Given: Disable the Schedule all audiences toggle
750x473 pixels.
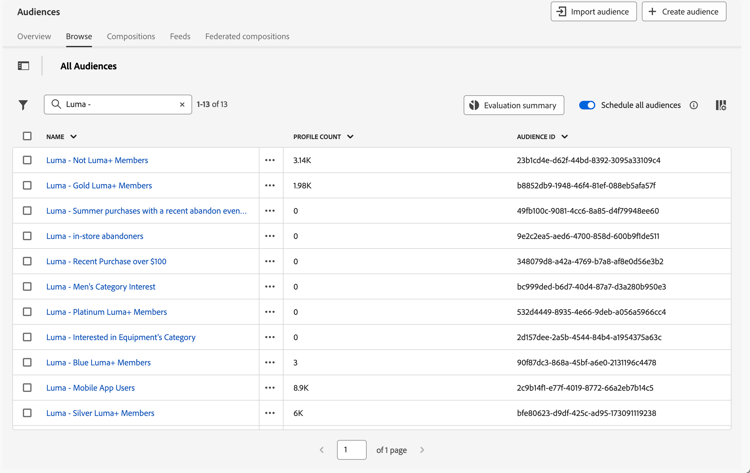Looking at the screenshot, I should coord(587,105).
